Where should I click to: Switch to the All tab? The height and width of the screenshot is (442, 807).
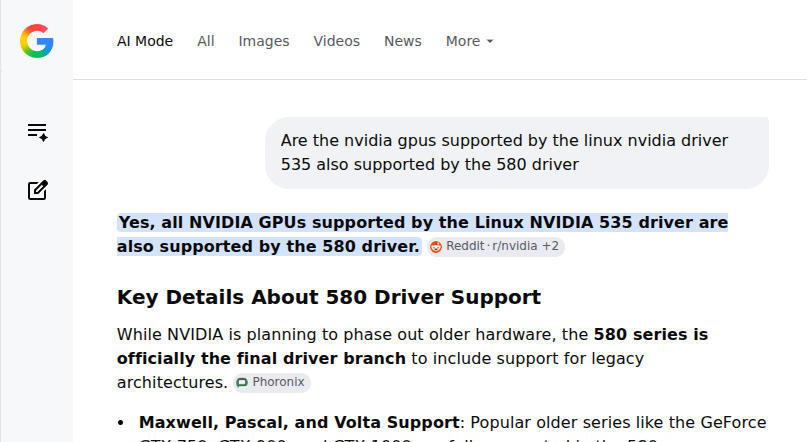point(205,41)
